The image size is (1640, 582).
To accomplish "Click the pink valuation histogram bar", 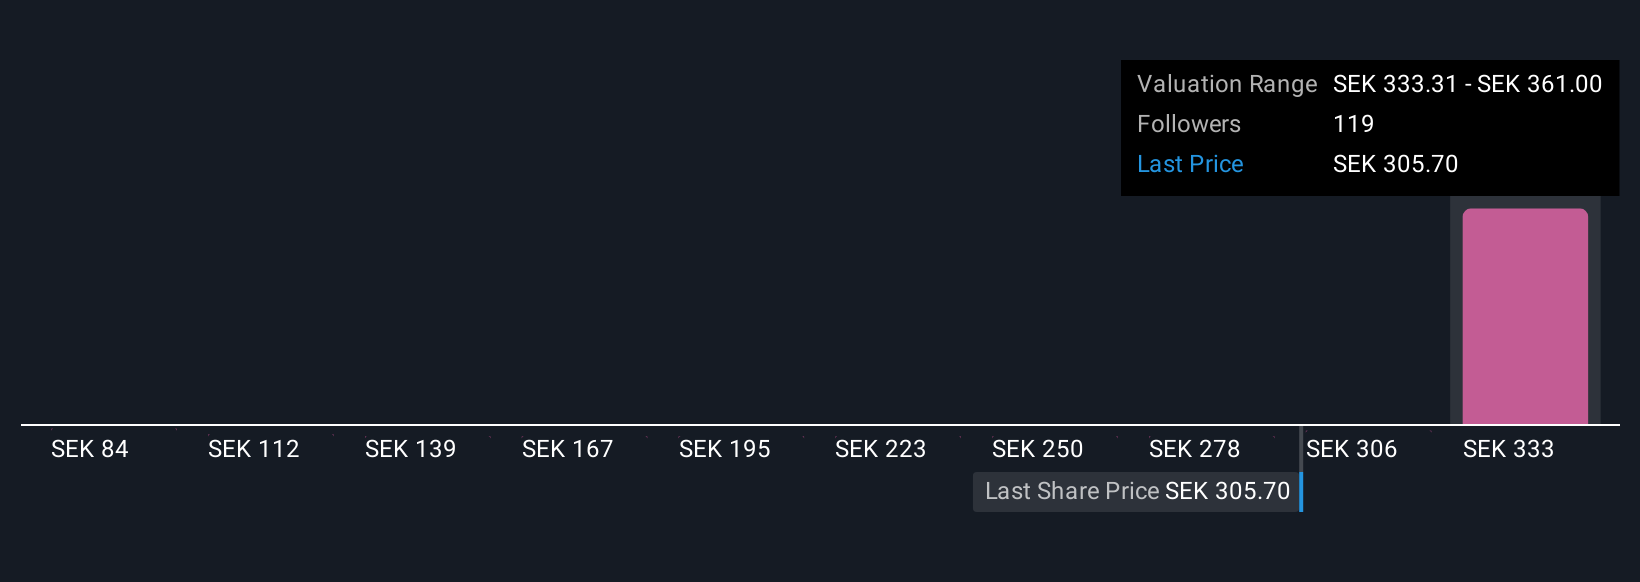I will pos(1525,316).
